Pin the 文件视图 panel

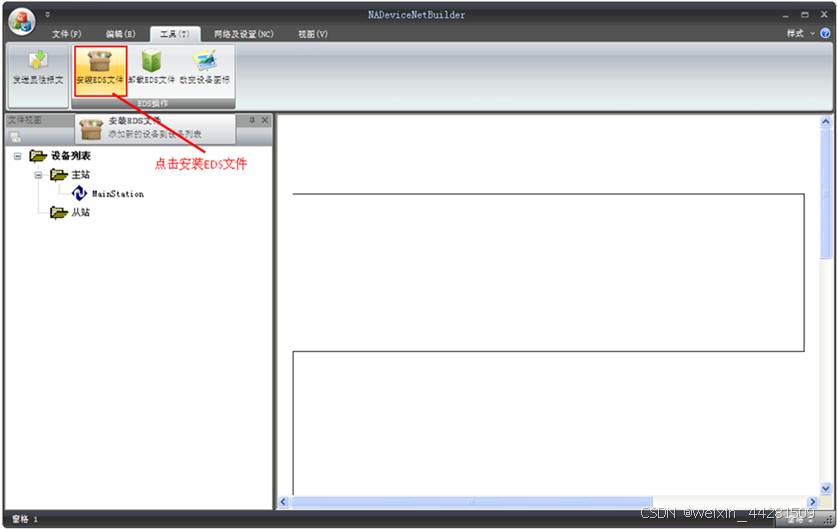pyautogui.click(x=252, y=120)
